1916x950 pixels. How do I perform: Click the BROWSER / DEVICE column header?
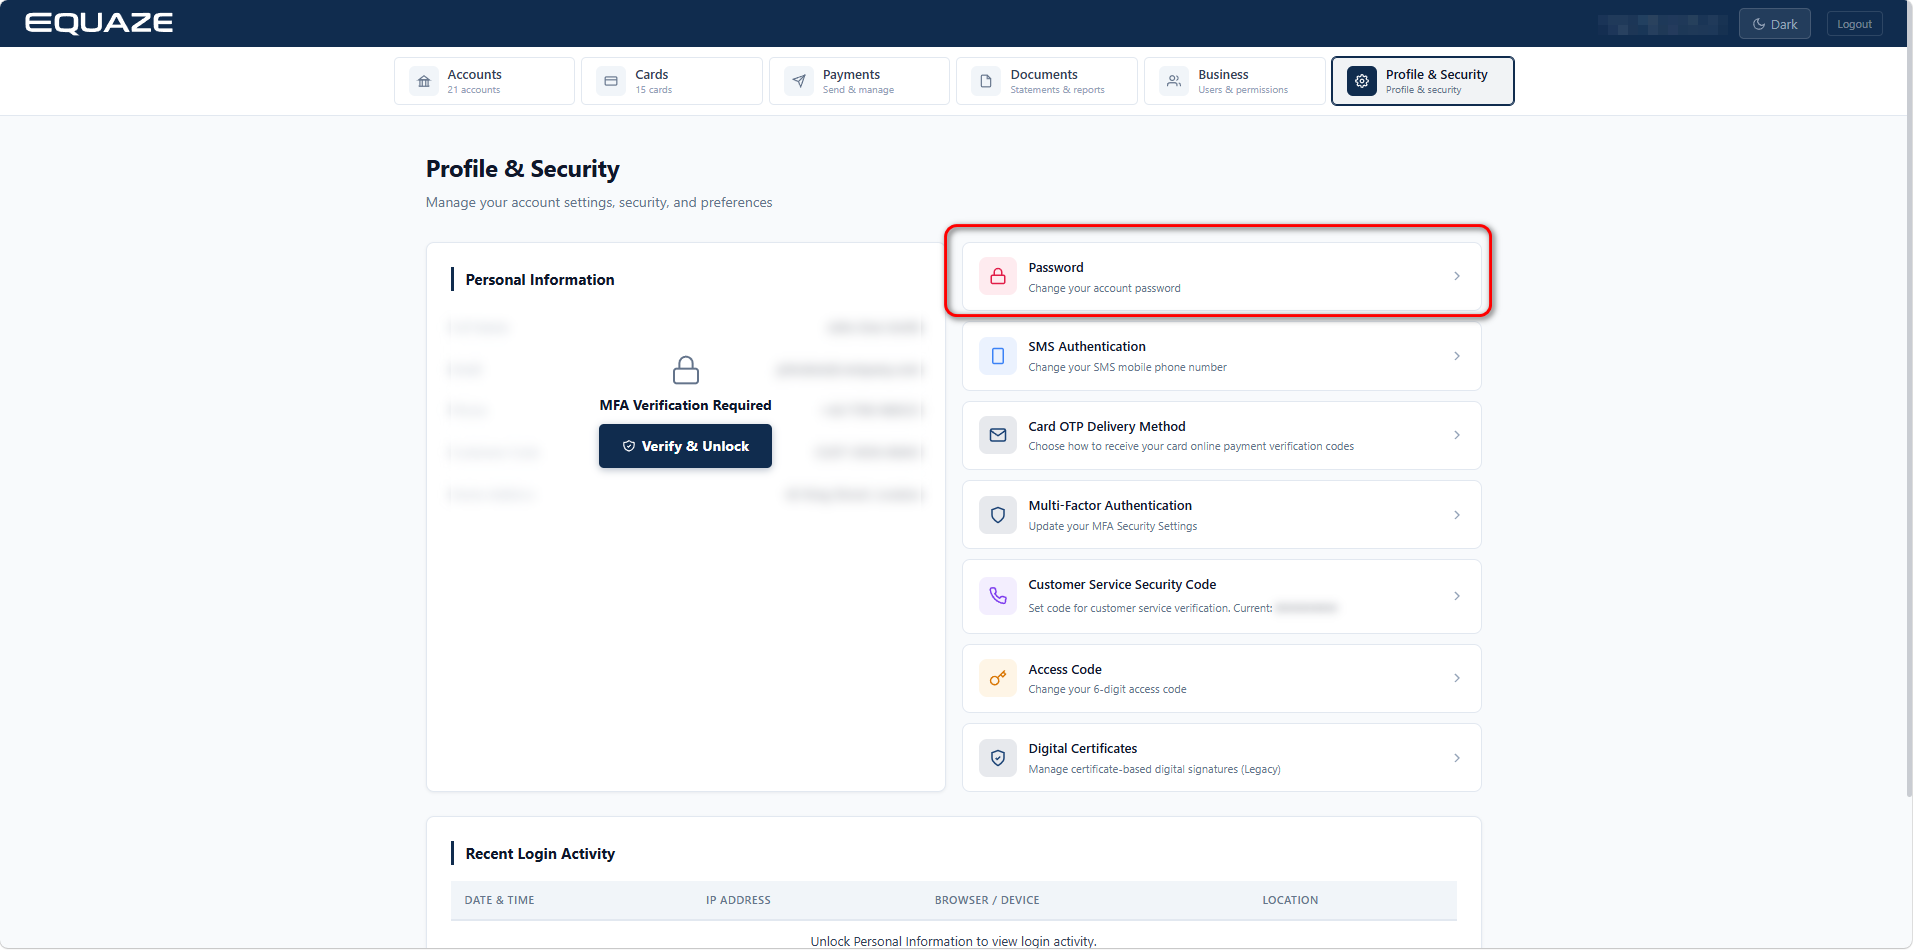987,900
